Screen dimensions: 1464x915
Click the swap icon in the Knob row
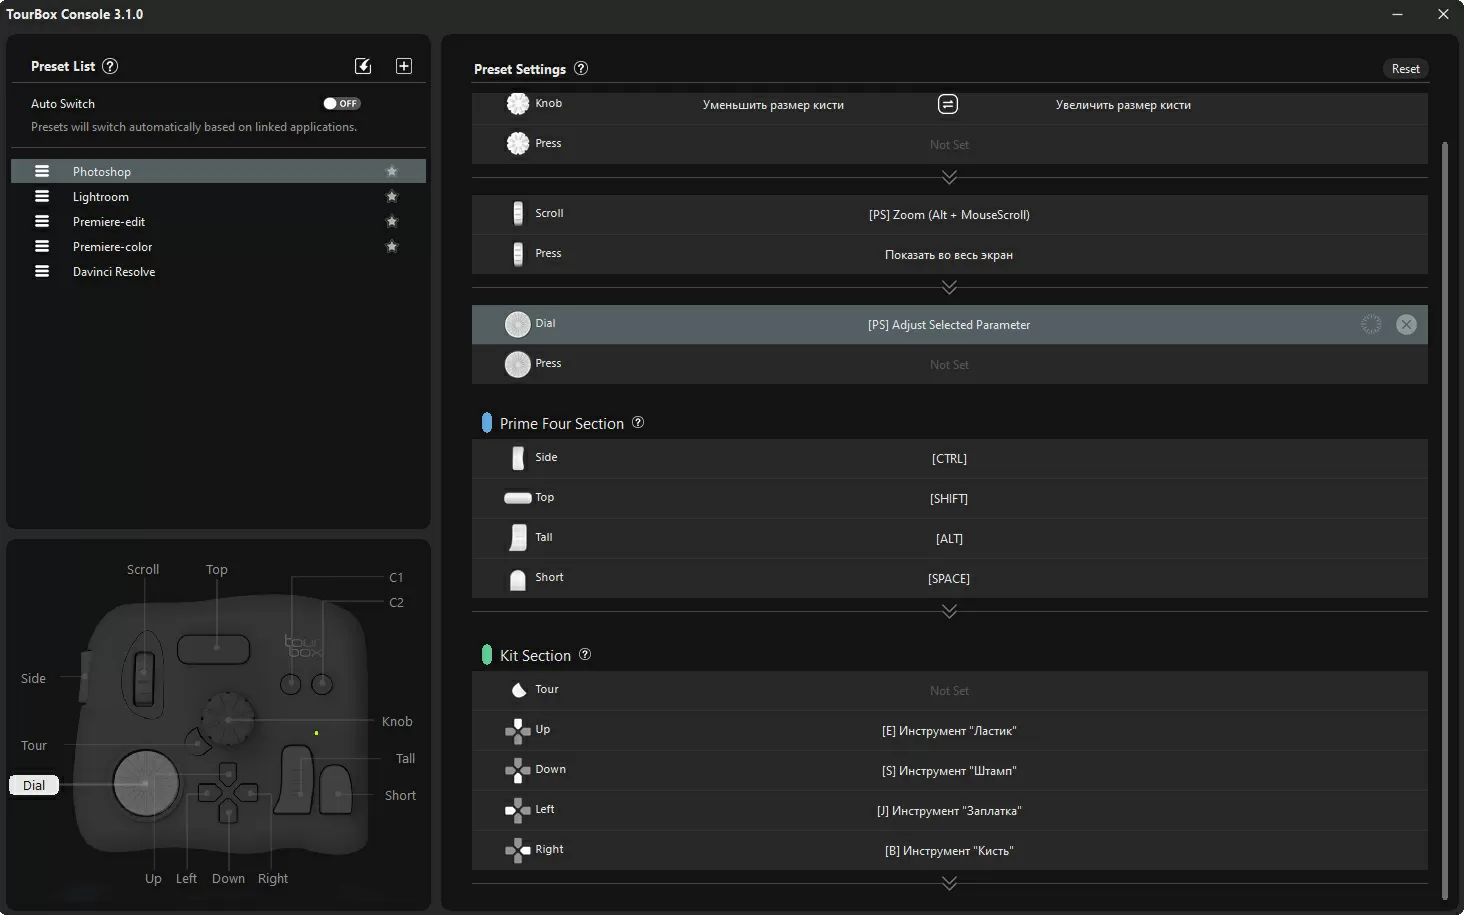(948, 104)
